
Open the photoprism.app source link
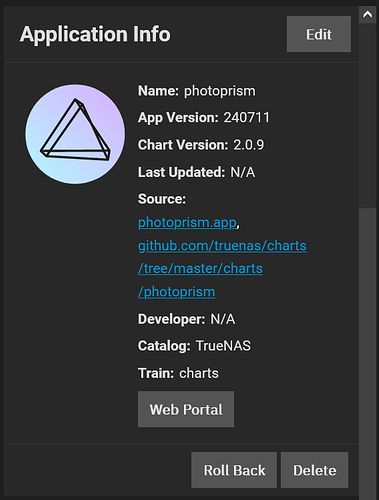(x=187, y=222)
